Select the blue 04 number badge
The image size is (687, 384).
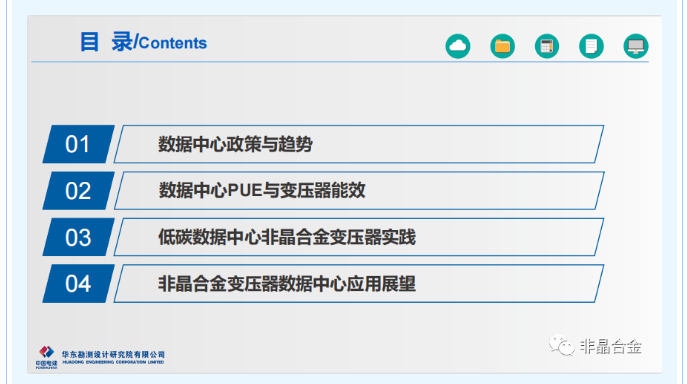click(x=78, y=284)
